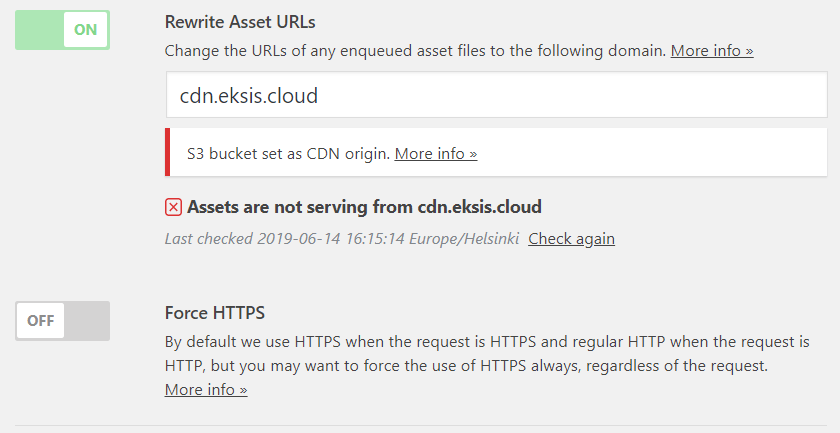840x433 pixels.
Task: Click the Force HTTPS heading
Action: (214, 313)
